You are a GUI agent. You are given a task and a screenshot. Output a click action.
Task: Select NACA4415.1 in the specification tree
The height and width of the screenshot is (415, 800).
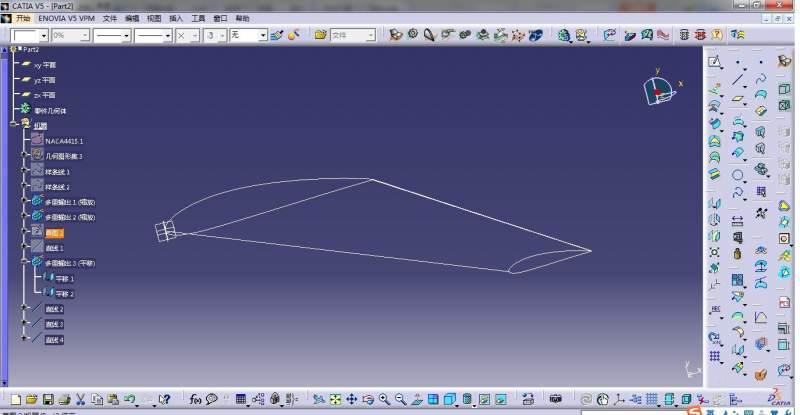click(x=64, y=141)
